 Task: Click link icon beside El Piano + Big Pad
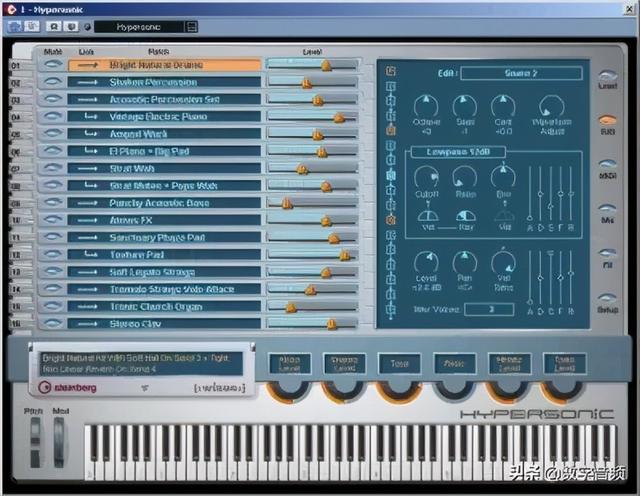click(x=91, y=151)
